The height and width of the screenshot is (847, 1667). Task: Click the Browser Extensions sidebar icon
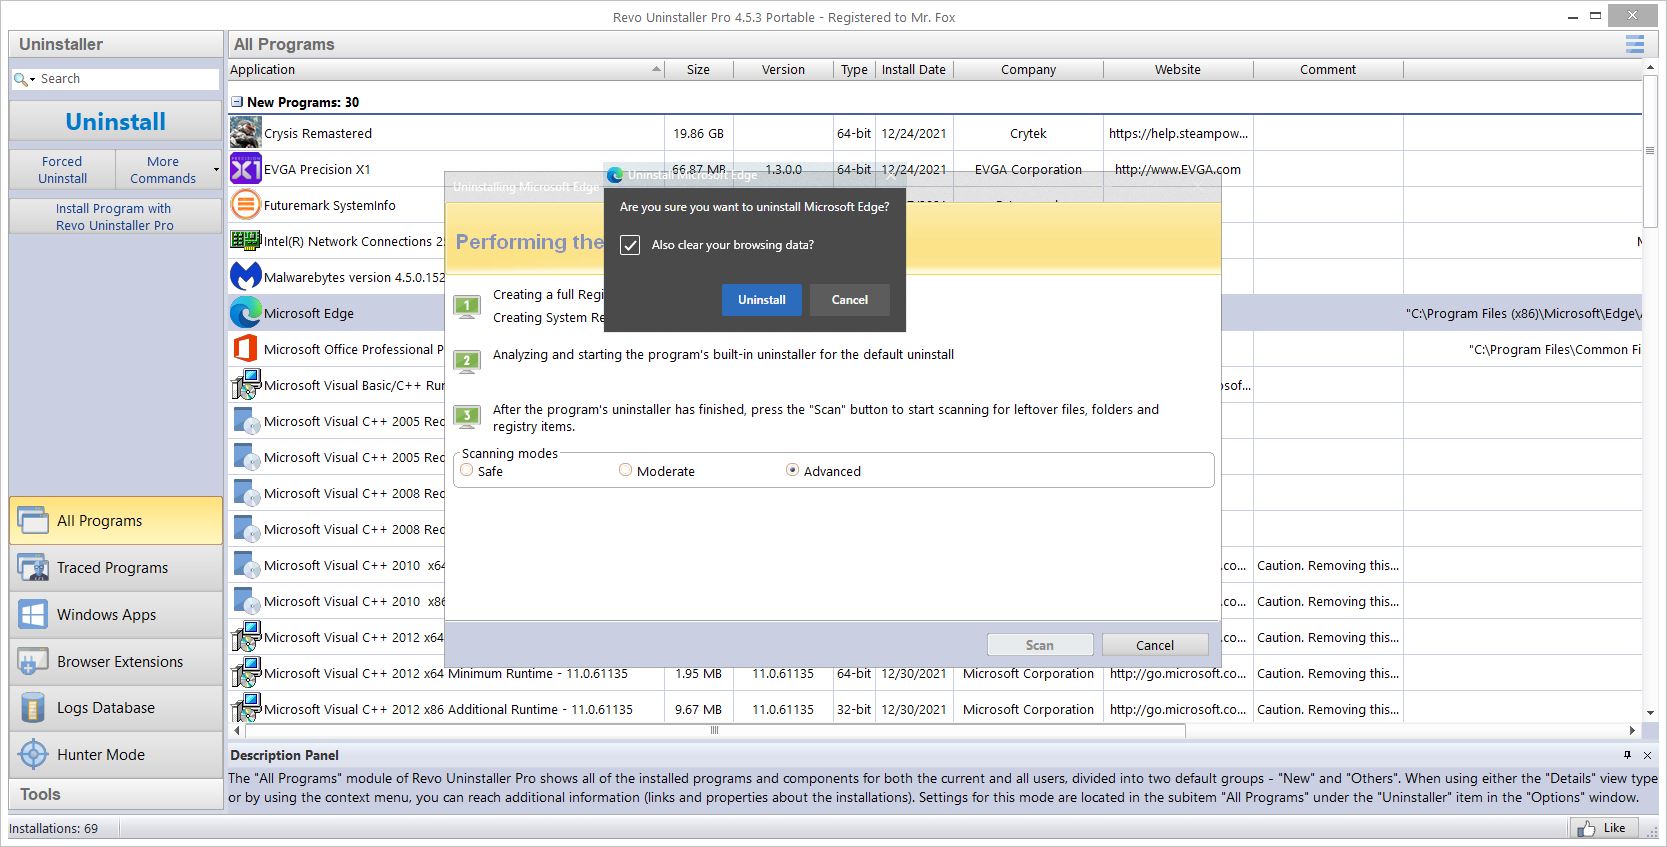tap(32, 662)
